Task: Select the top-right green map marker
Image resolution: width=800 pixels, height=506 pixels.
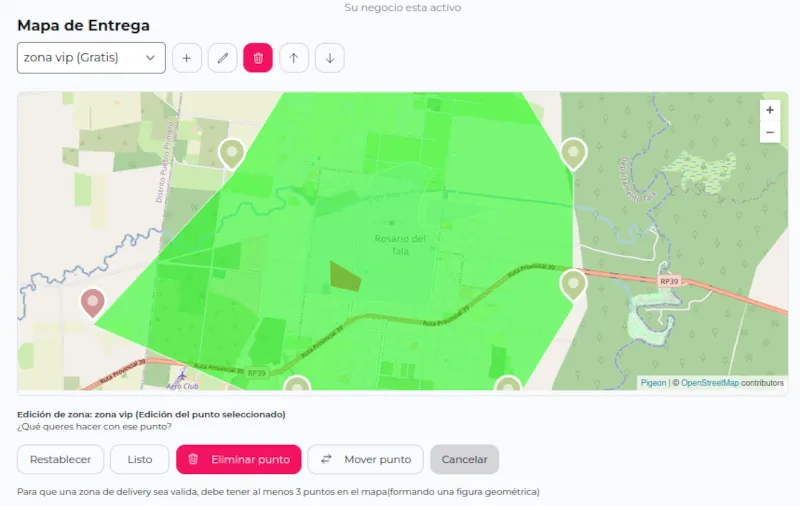Action: tap(573, 154)
